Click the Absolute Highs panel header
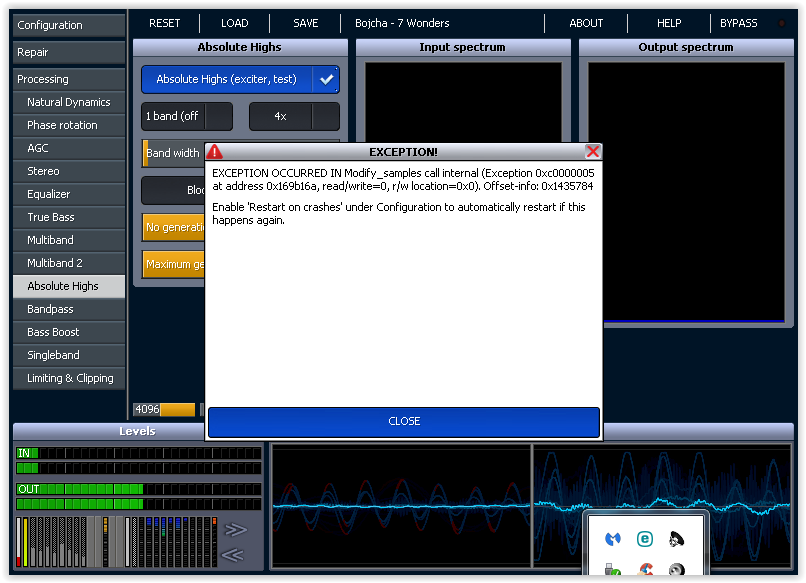Image resolution: width=806 pixels, height=583 pixels. tap(240, 47)
